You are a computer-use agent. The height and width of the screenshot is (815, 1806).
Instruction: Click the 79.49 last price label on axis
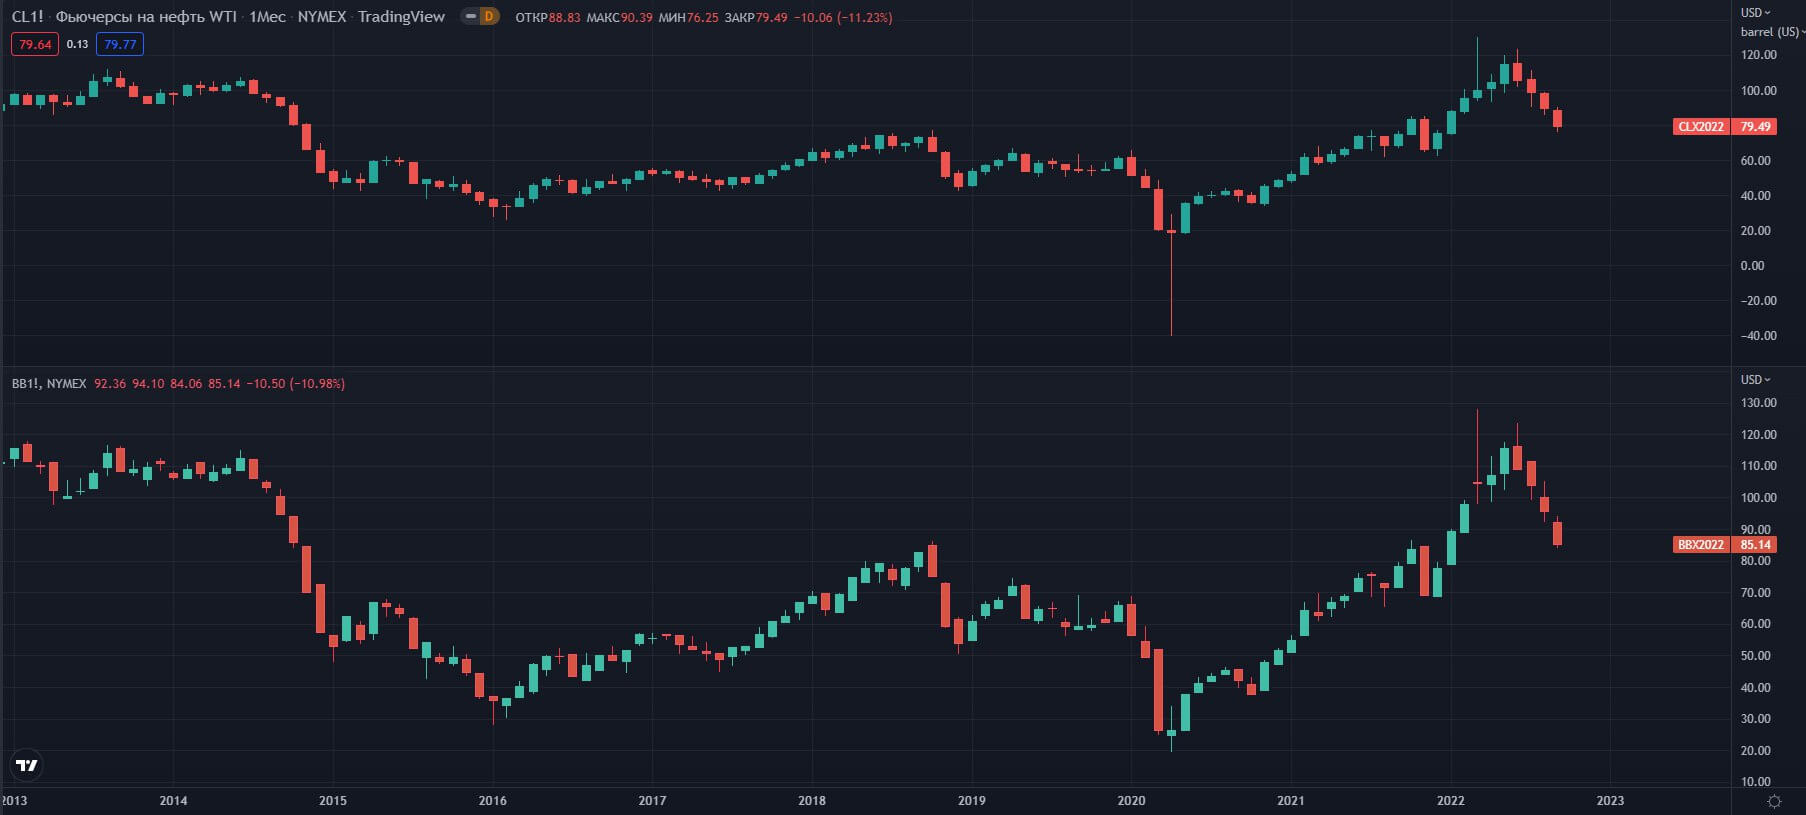tap(1755, 126)
